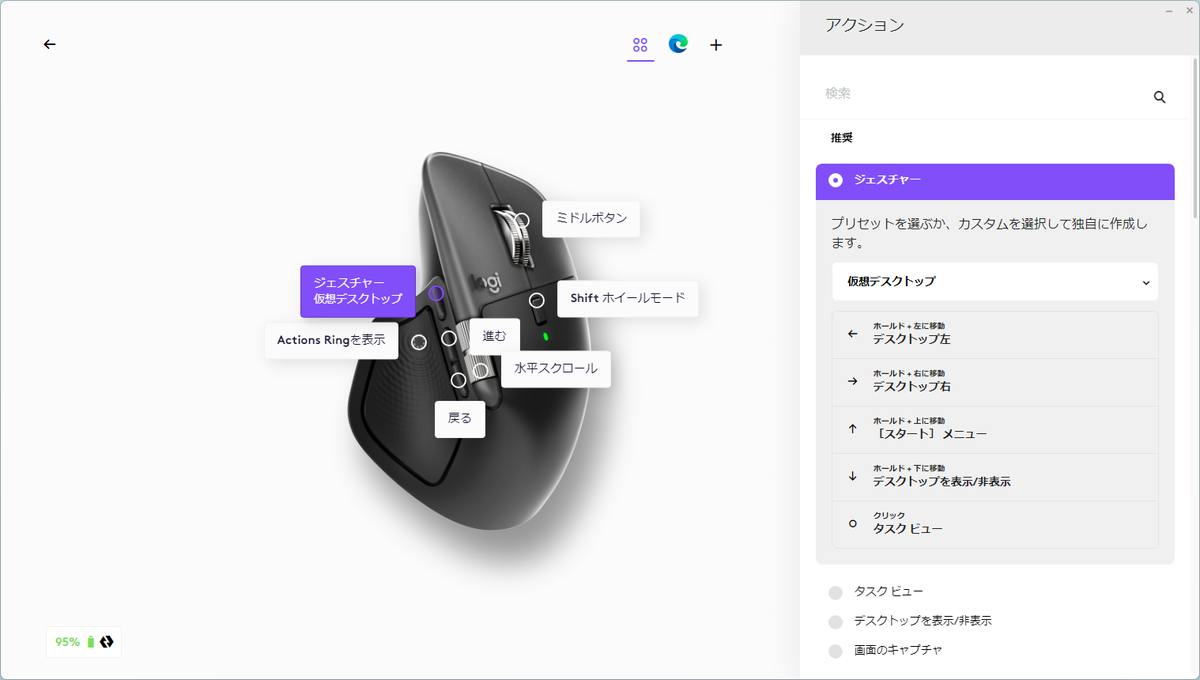1200x680 pixels.
Task: Select the middle button wheel marker
Action: point(521,220)
